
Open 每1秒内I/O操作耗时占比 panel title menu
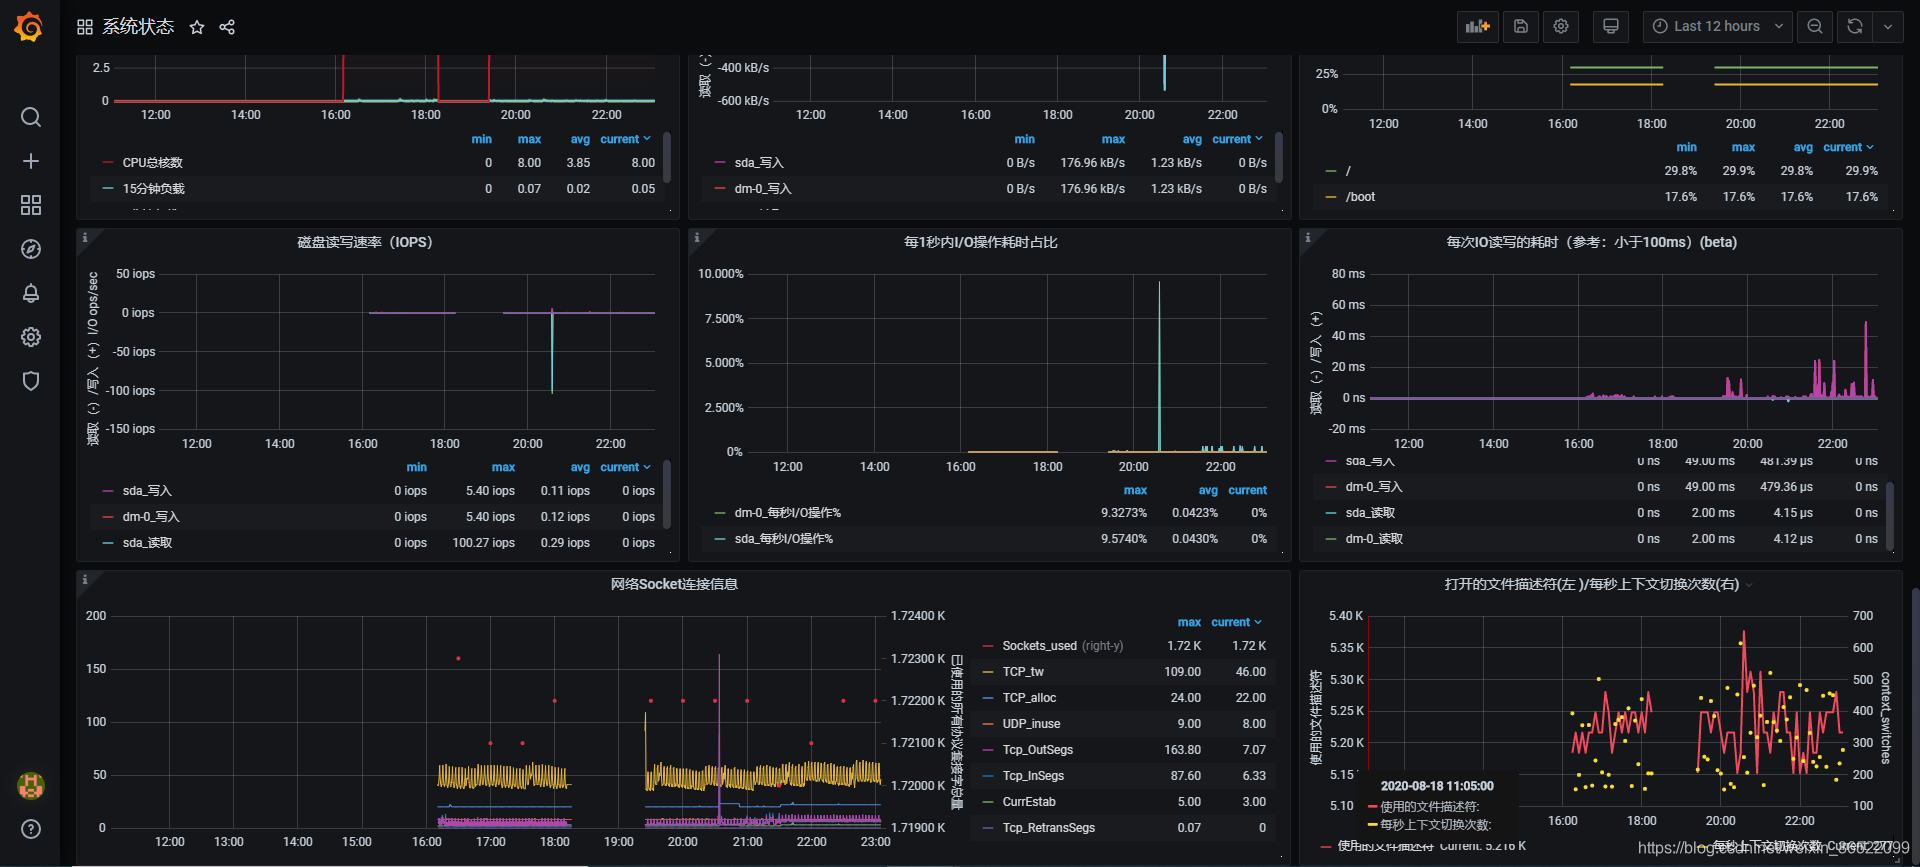[x=980, y=242]
